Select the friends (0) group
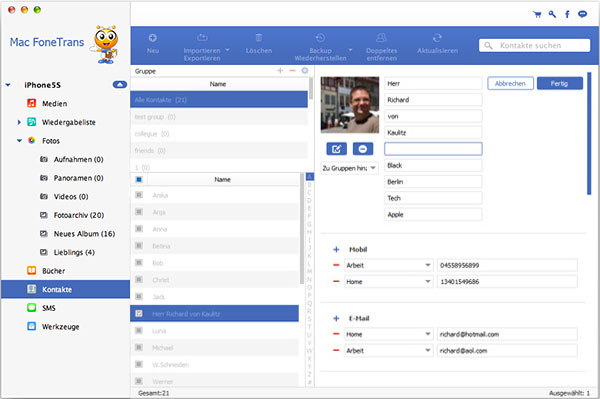This screenshot has height=399, width=600. (219, 150)
